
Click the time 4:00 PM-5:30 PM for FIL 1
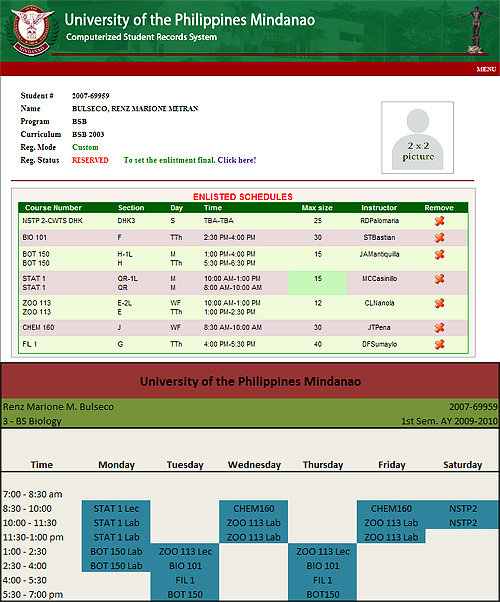tap(230, 344)
